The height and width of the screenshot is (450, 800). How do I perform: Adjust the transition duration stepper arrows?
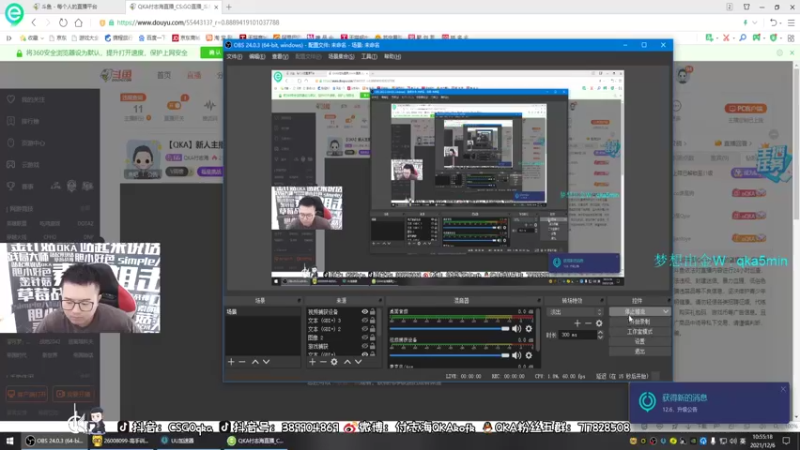pyautogui.click(x=600, y=335)
